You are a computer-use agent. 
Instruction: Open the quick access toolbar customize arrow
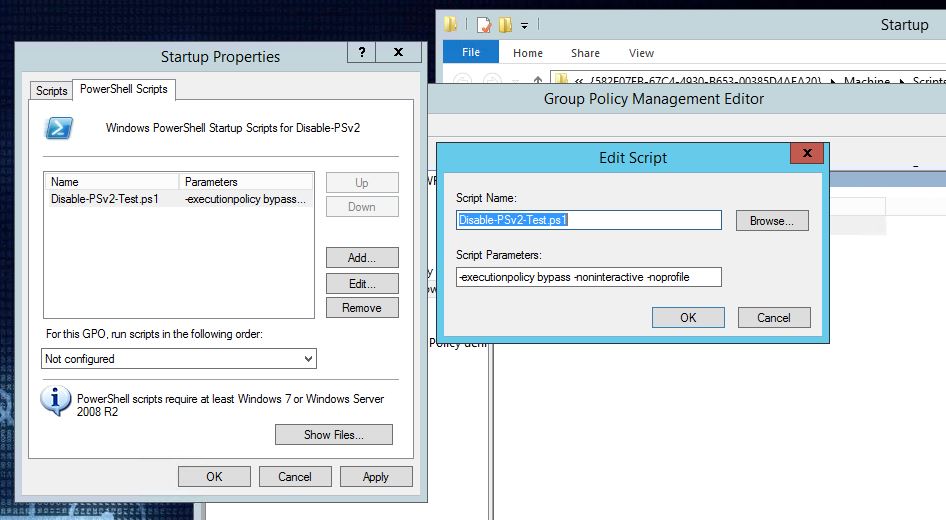click(x=524, y=25)
